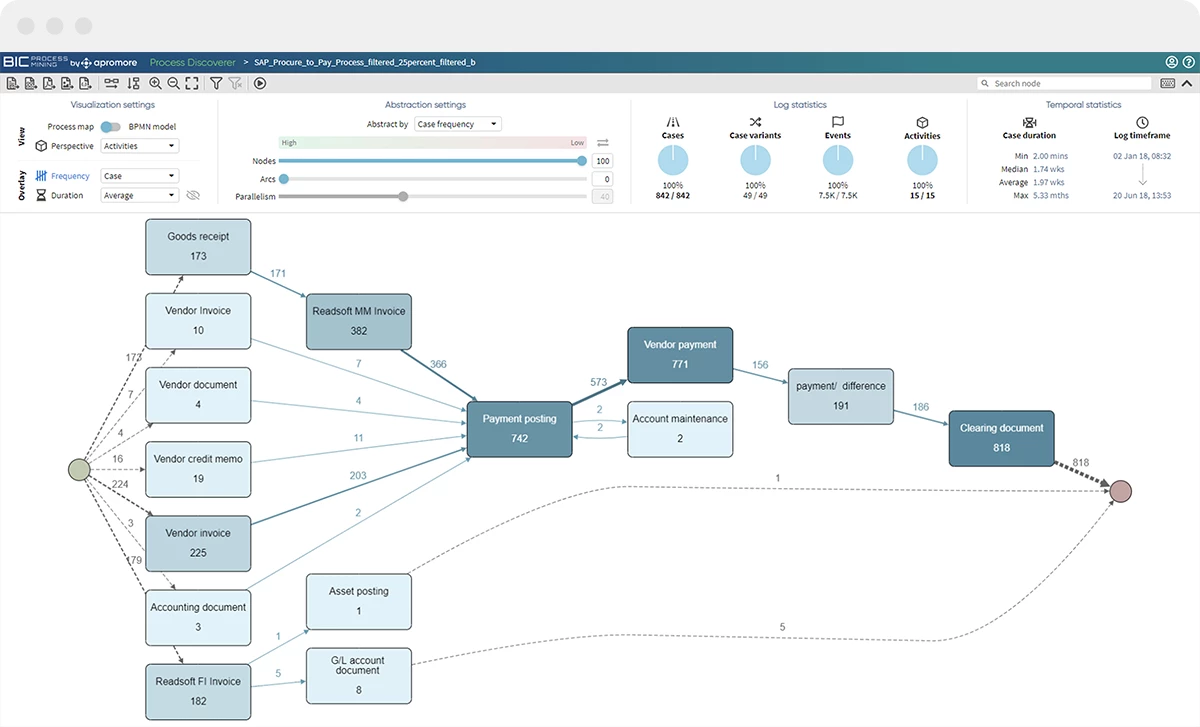Toggle Process map / BPMN model switch

tap(111, 127)
